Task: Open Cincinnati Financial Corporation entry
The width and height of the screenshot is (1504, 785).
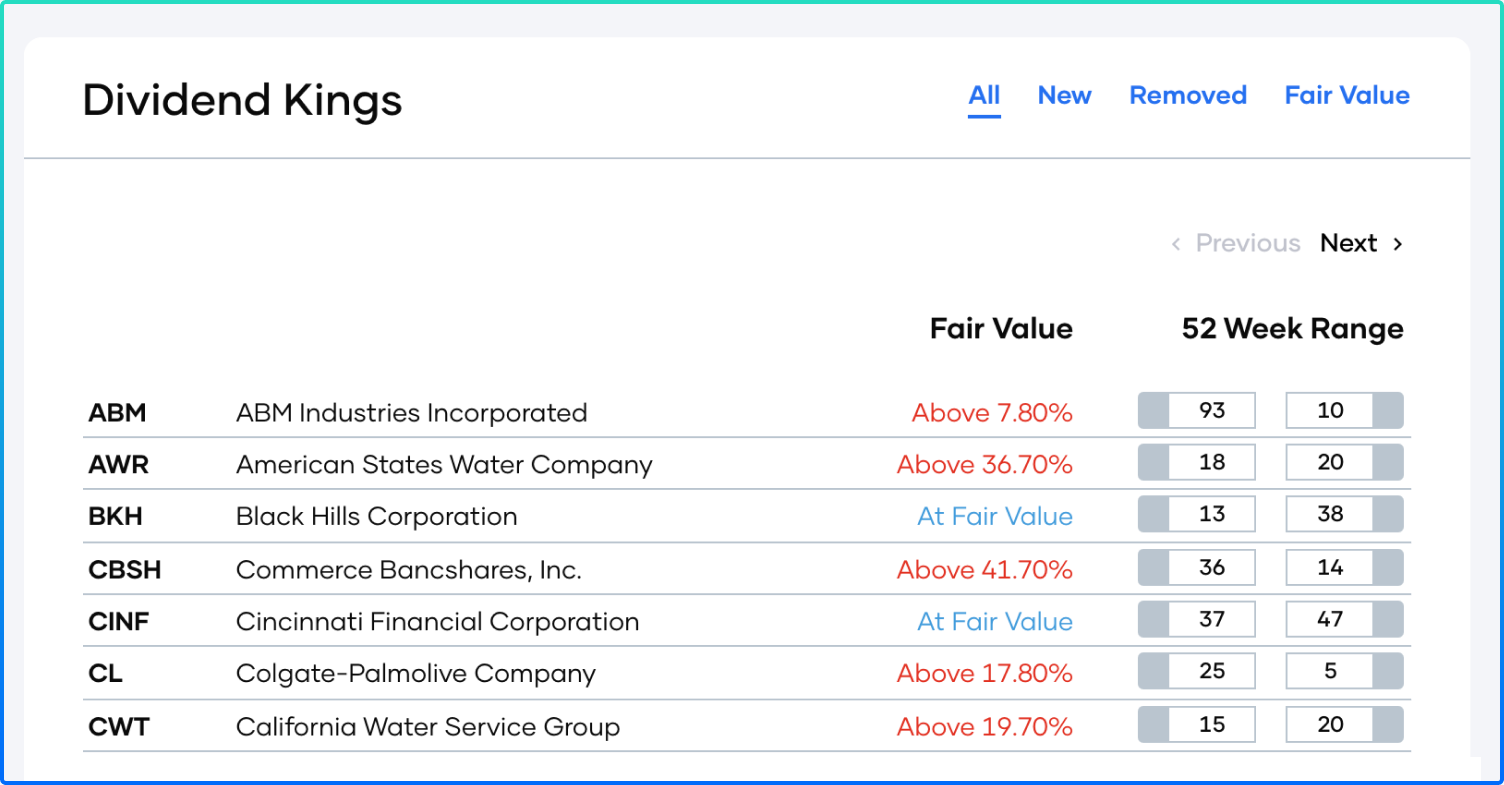Action: (x=437, y=622)
